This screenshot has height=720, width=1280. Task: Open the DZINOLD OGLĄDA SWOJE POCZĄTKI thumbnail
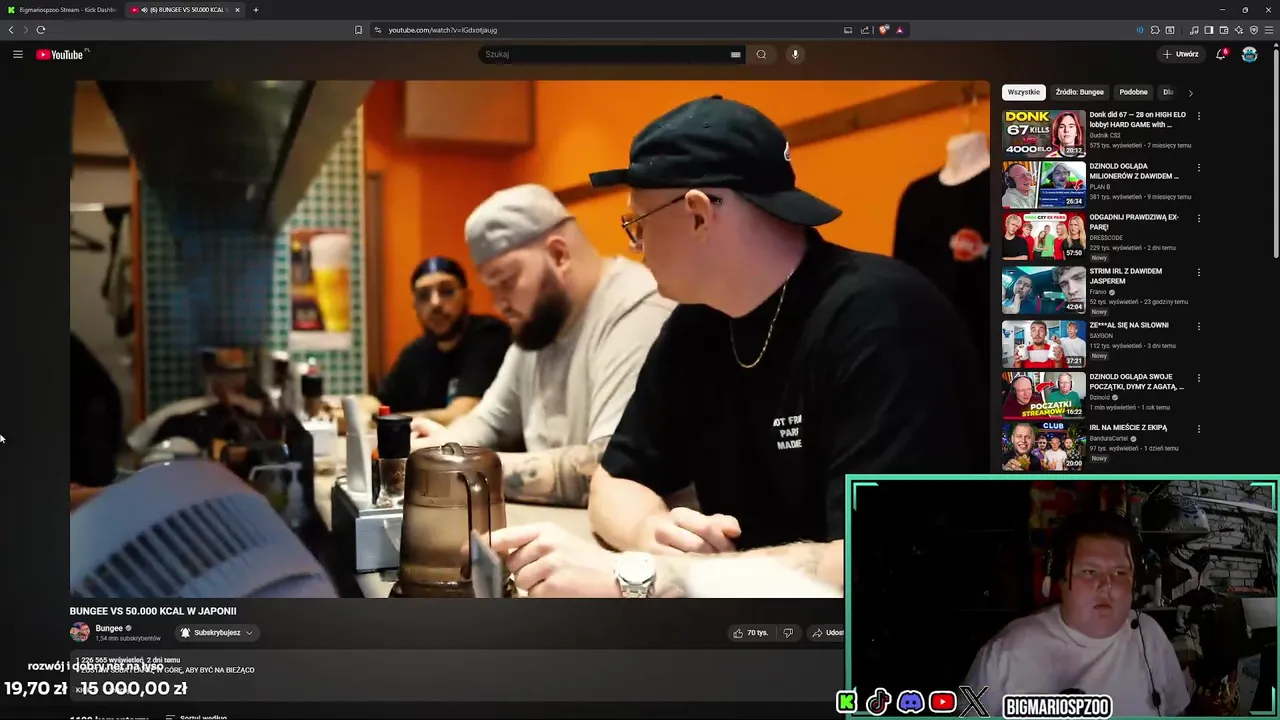pyautogui.click(x=1044, y=395)
